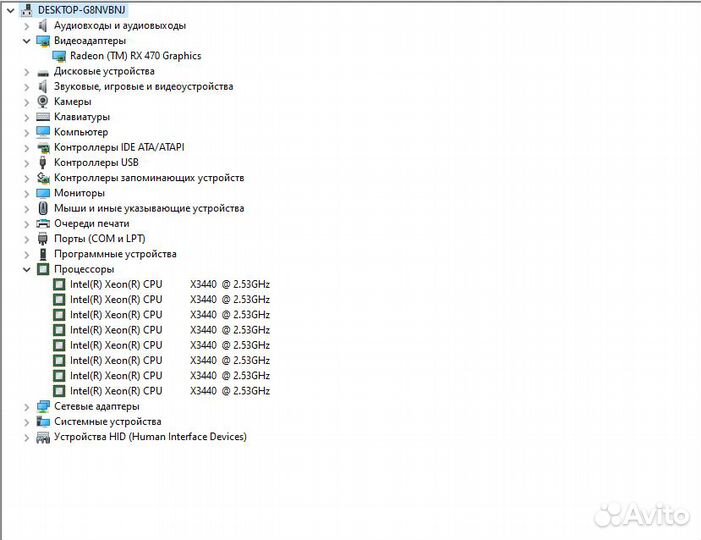
Task: Select the DESKTOP-G8NVBNJ label
Action: pyautogui.click(x=81, y=10)
